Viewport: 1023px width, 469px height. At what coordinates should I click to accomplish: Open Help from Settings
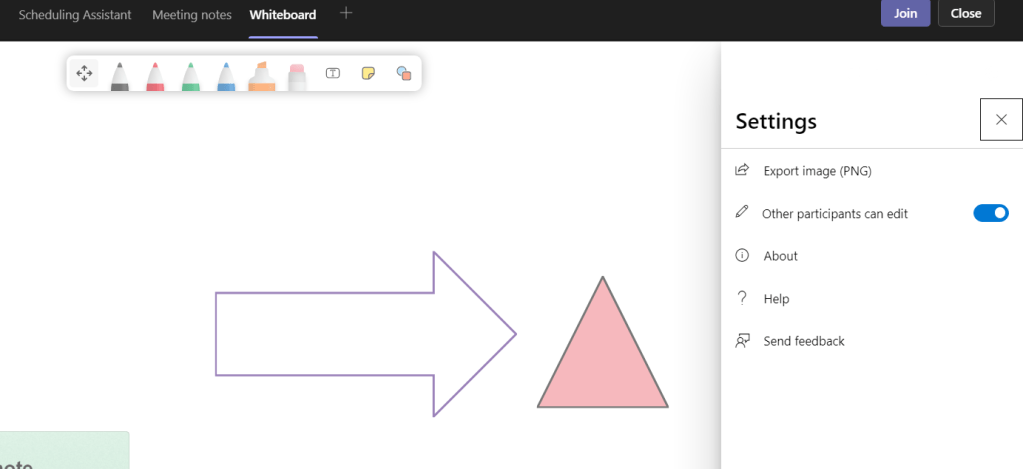pos(776,299)
